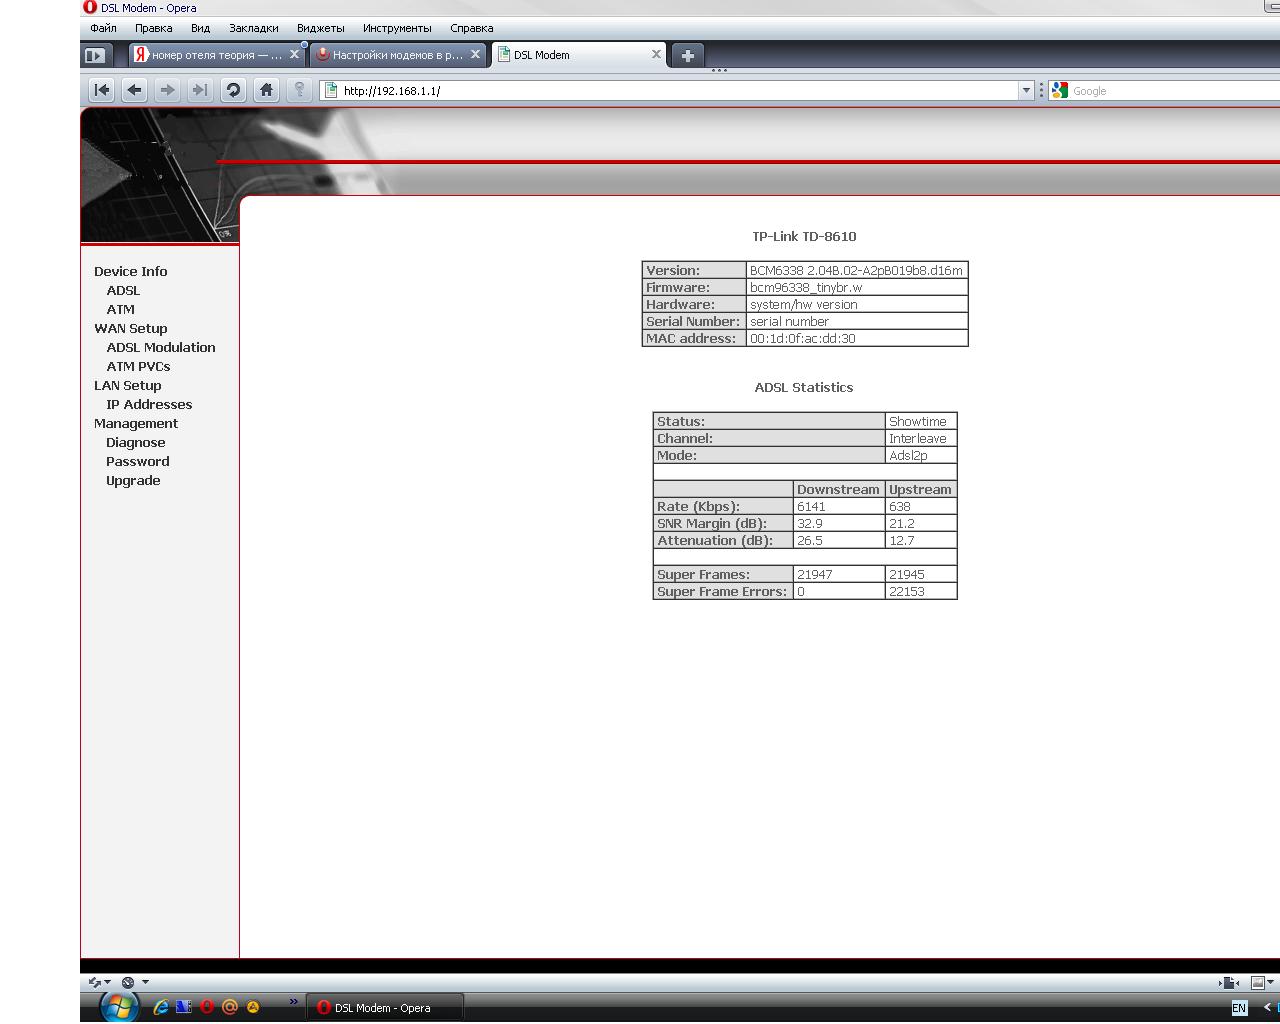Viewport: 1280px width, 1024px height.
Task: Close the DSL Modem tab
Action: point(656,55)
